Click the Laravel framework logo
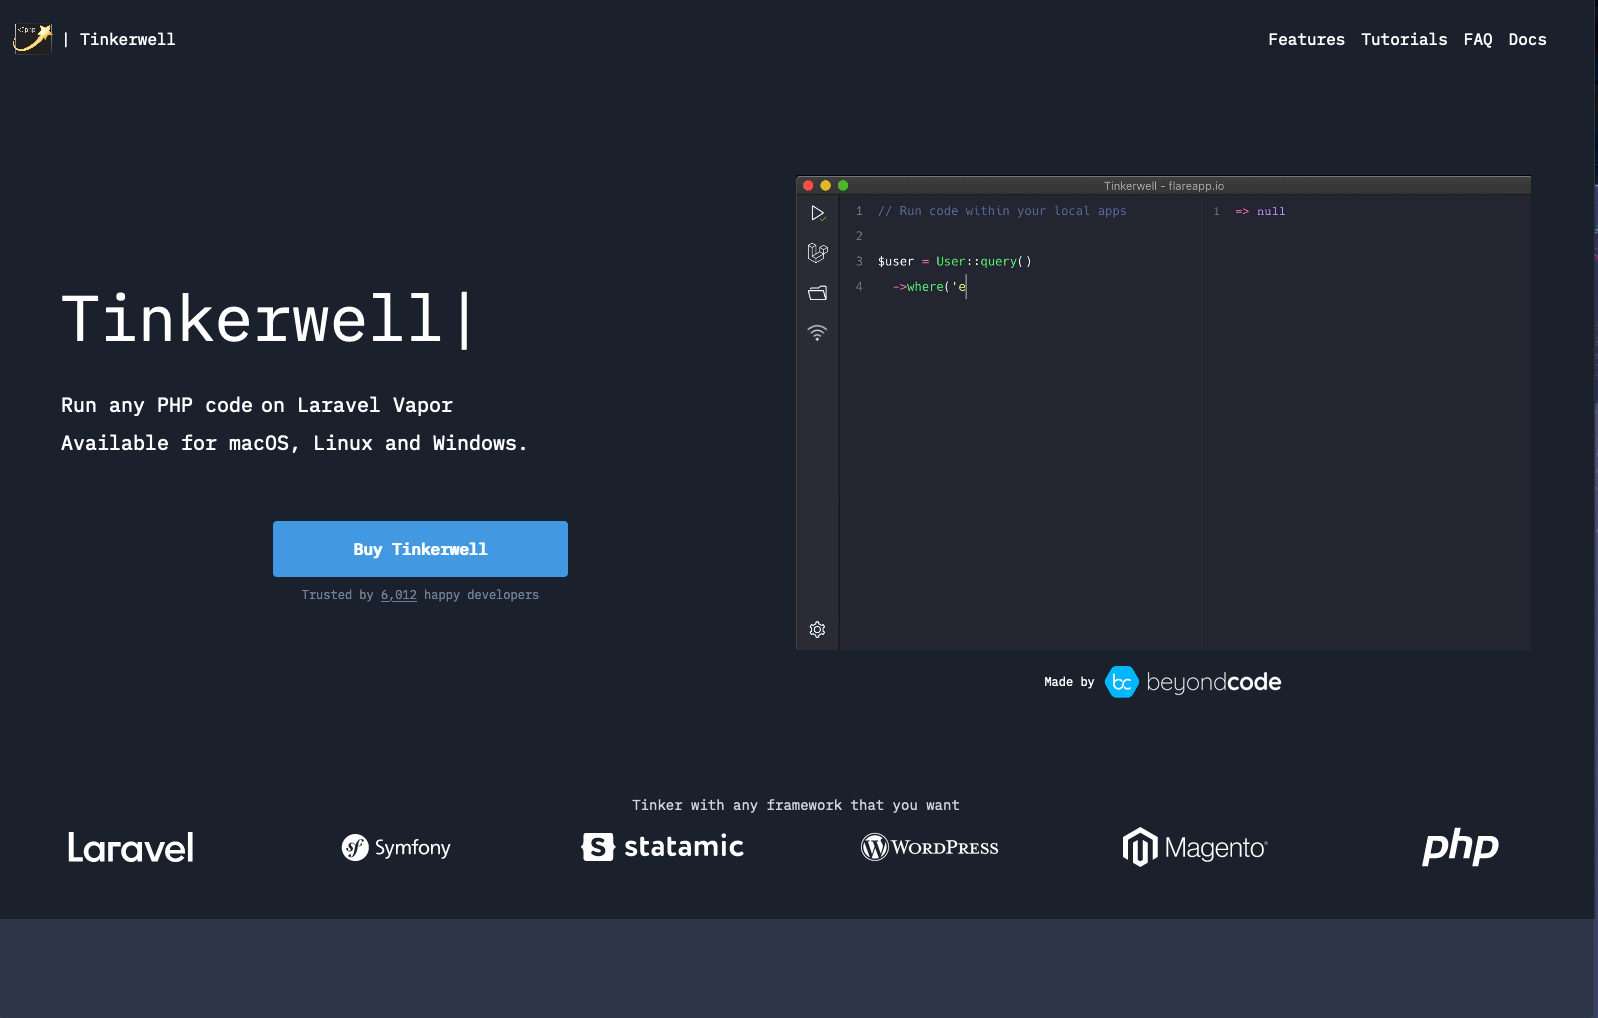The width and height of the screenshot is (1598, 1018). coord(131,848)
